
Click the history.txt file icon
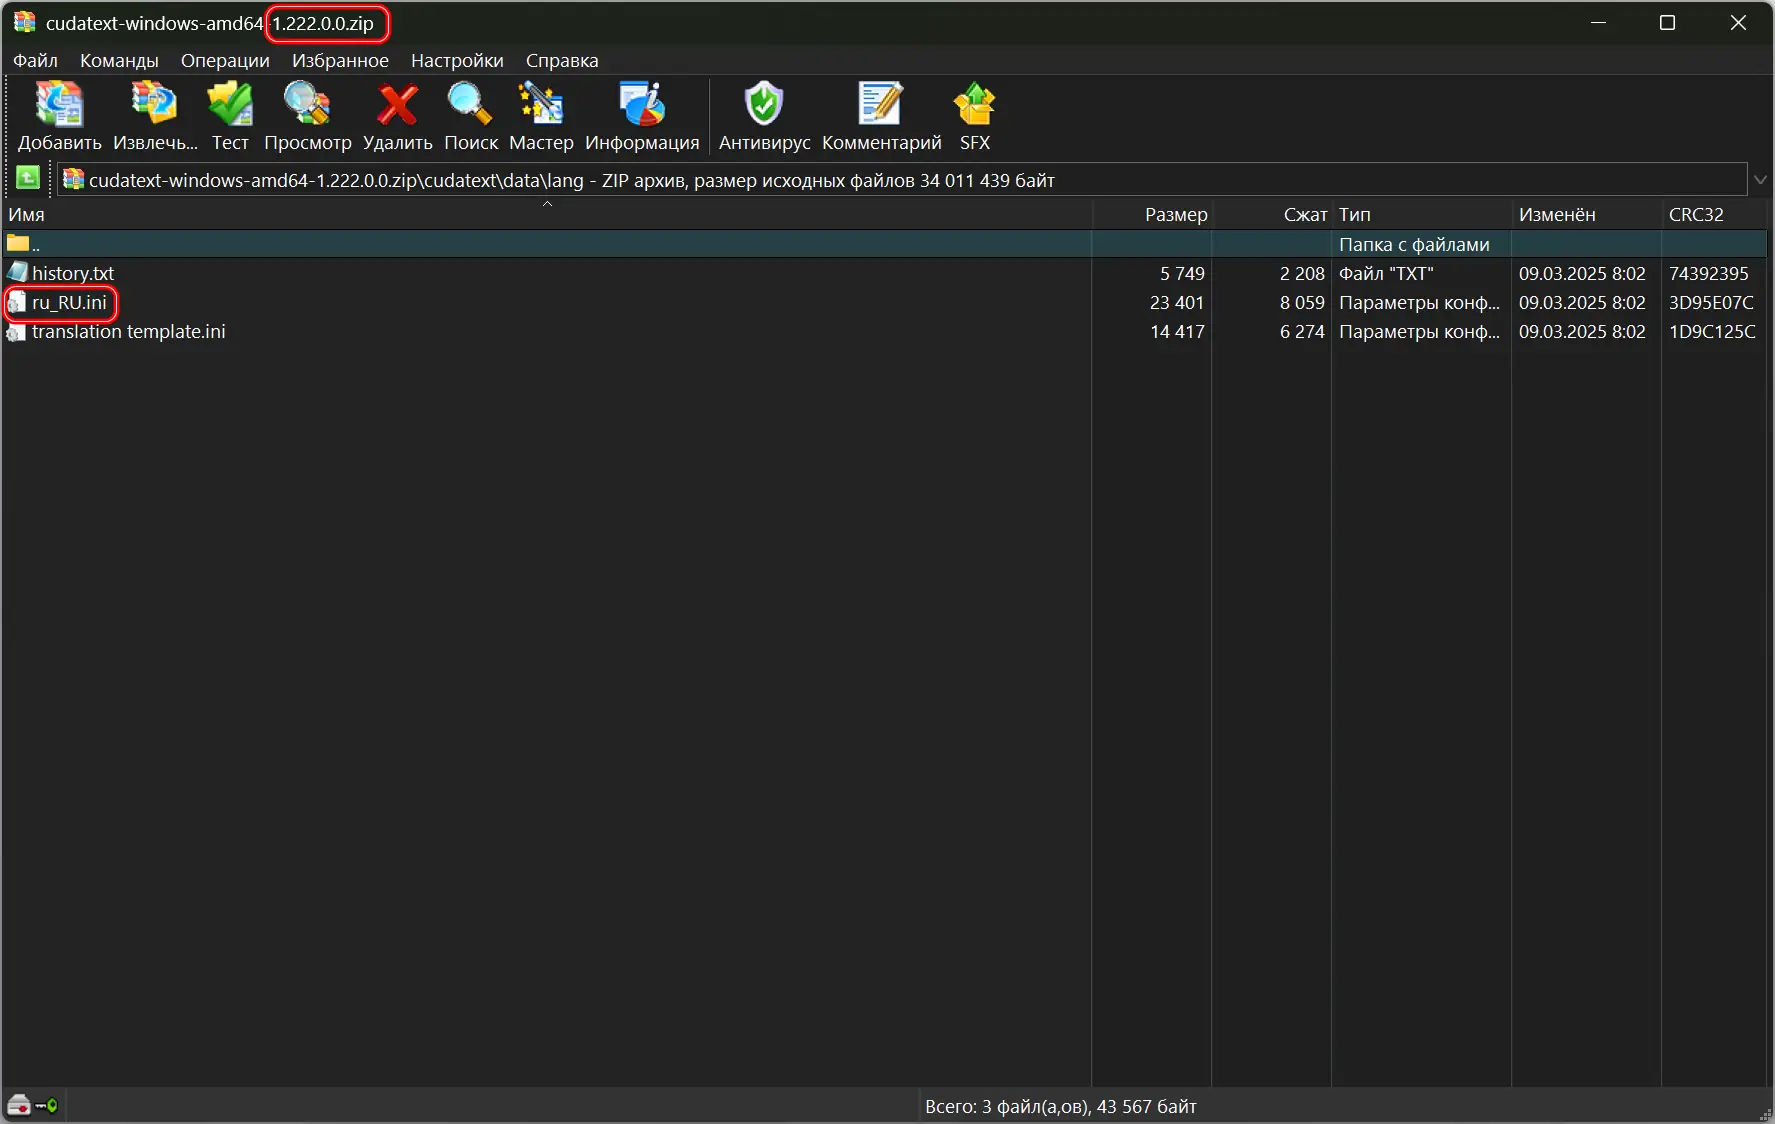(17, 273)
